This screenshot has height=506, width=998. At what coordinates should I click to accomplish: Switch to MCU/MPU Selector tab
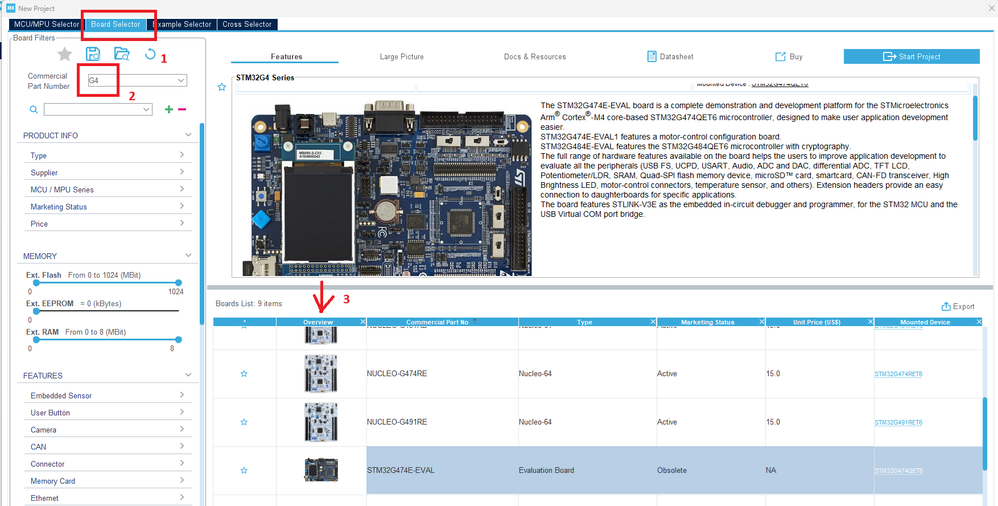(x=46, y=24)
